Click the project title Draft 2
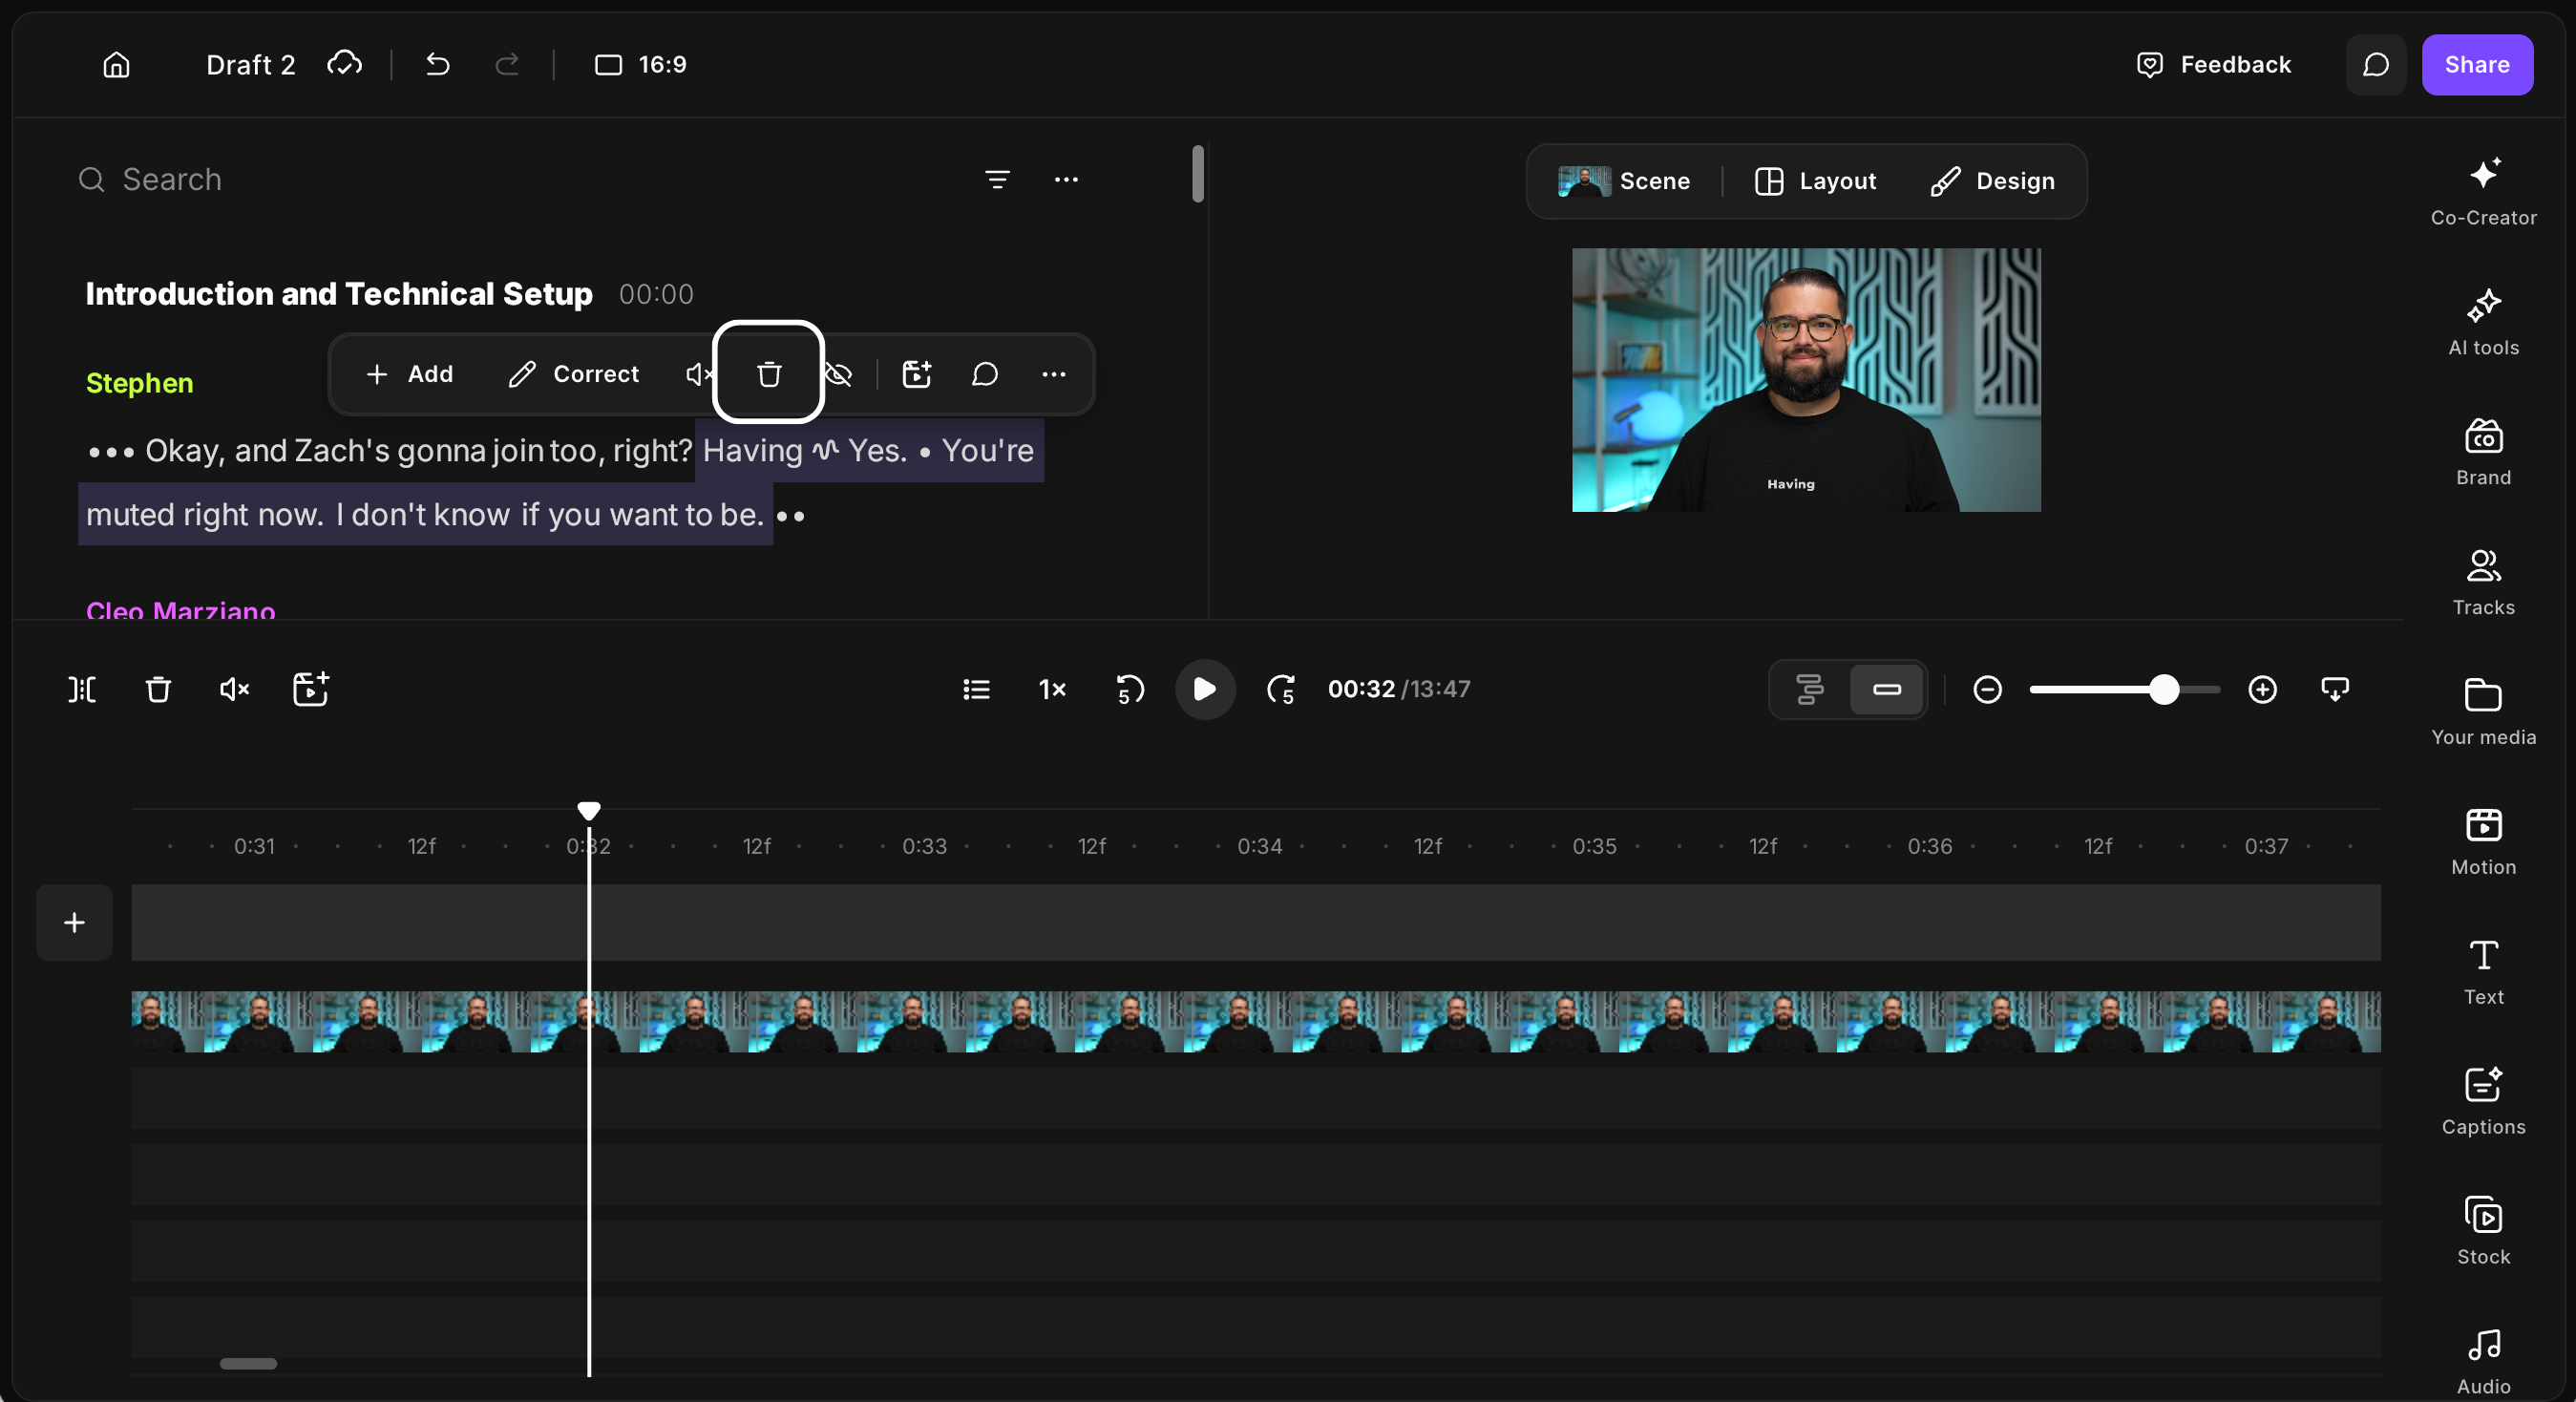Screen dimensions: 2576x1402 250,65
